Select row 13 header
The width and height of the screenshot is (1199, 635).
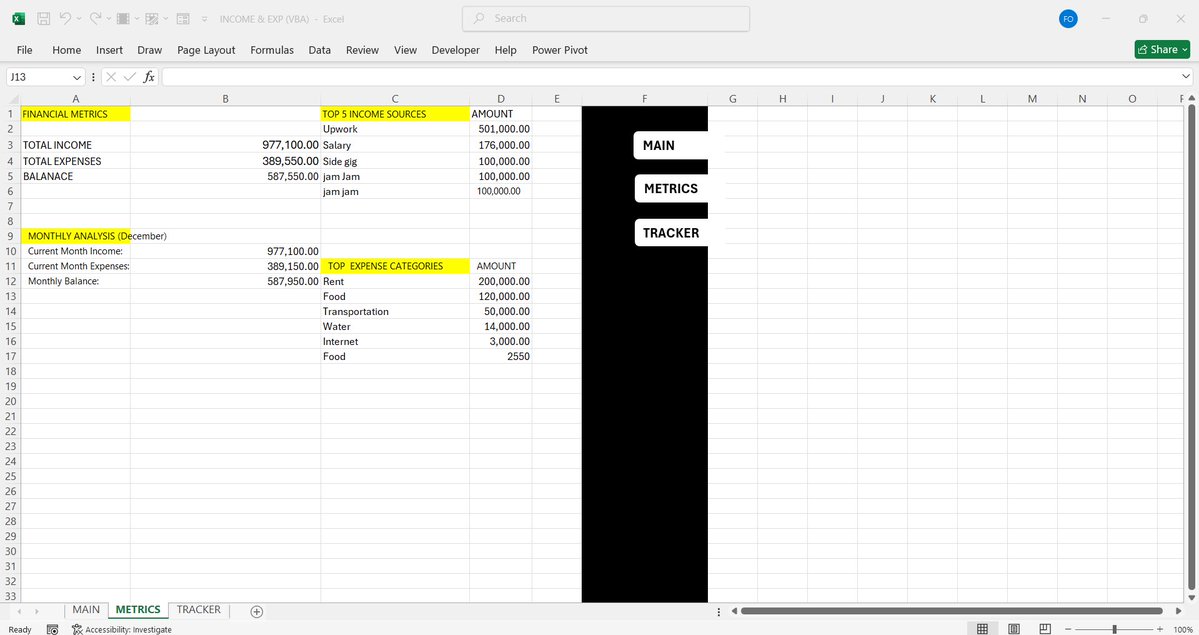[11, 296]
